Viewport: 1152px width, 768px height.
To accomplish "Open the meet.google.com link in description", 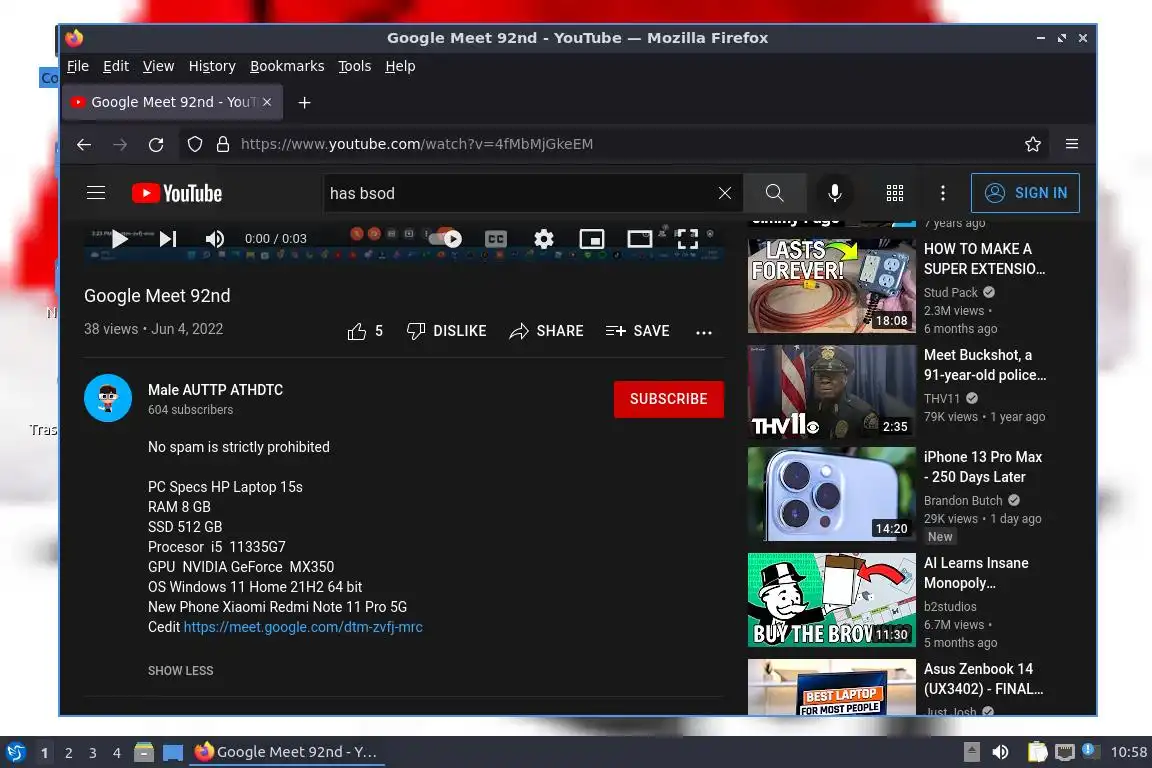I will (x=303, y=627).
